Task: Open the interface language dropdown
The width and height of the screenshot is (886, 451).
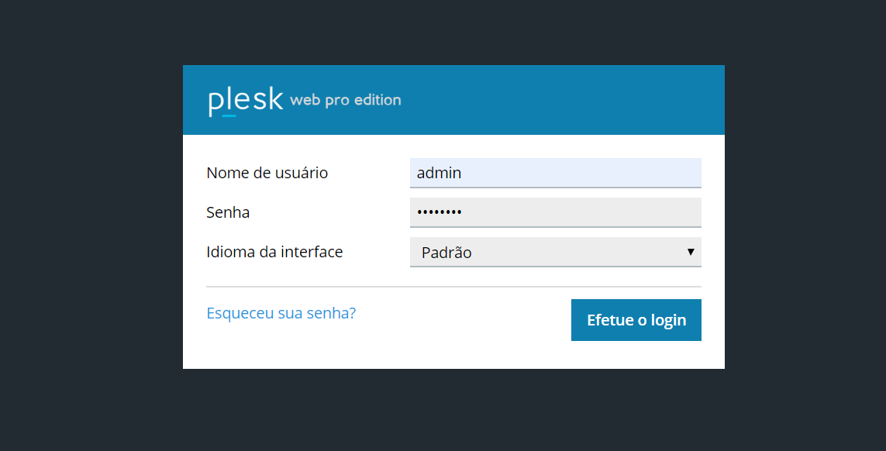Action: 555,252
